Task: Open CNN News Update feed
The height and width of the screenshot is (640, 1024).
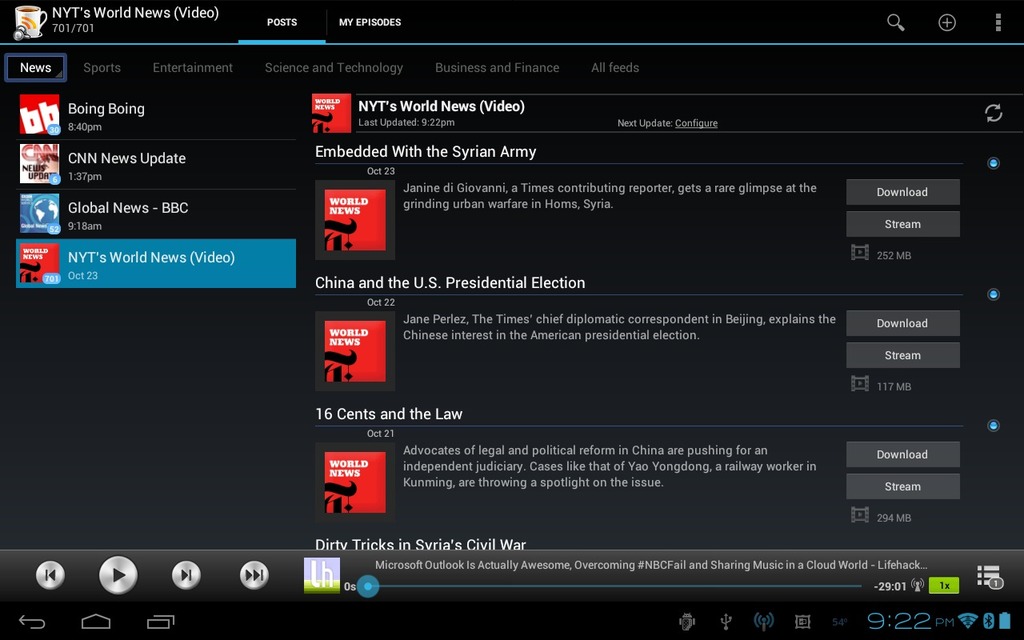Action: 156,164
